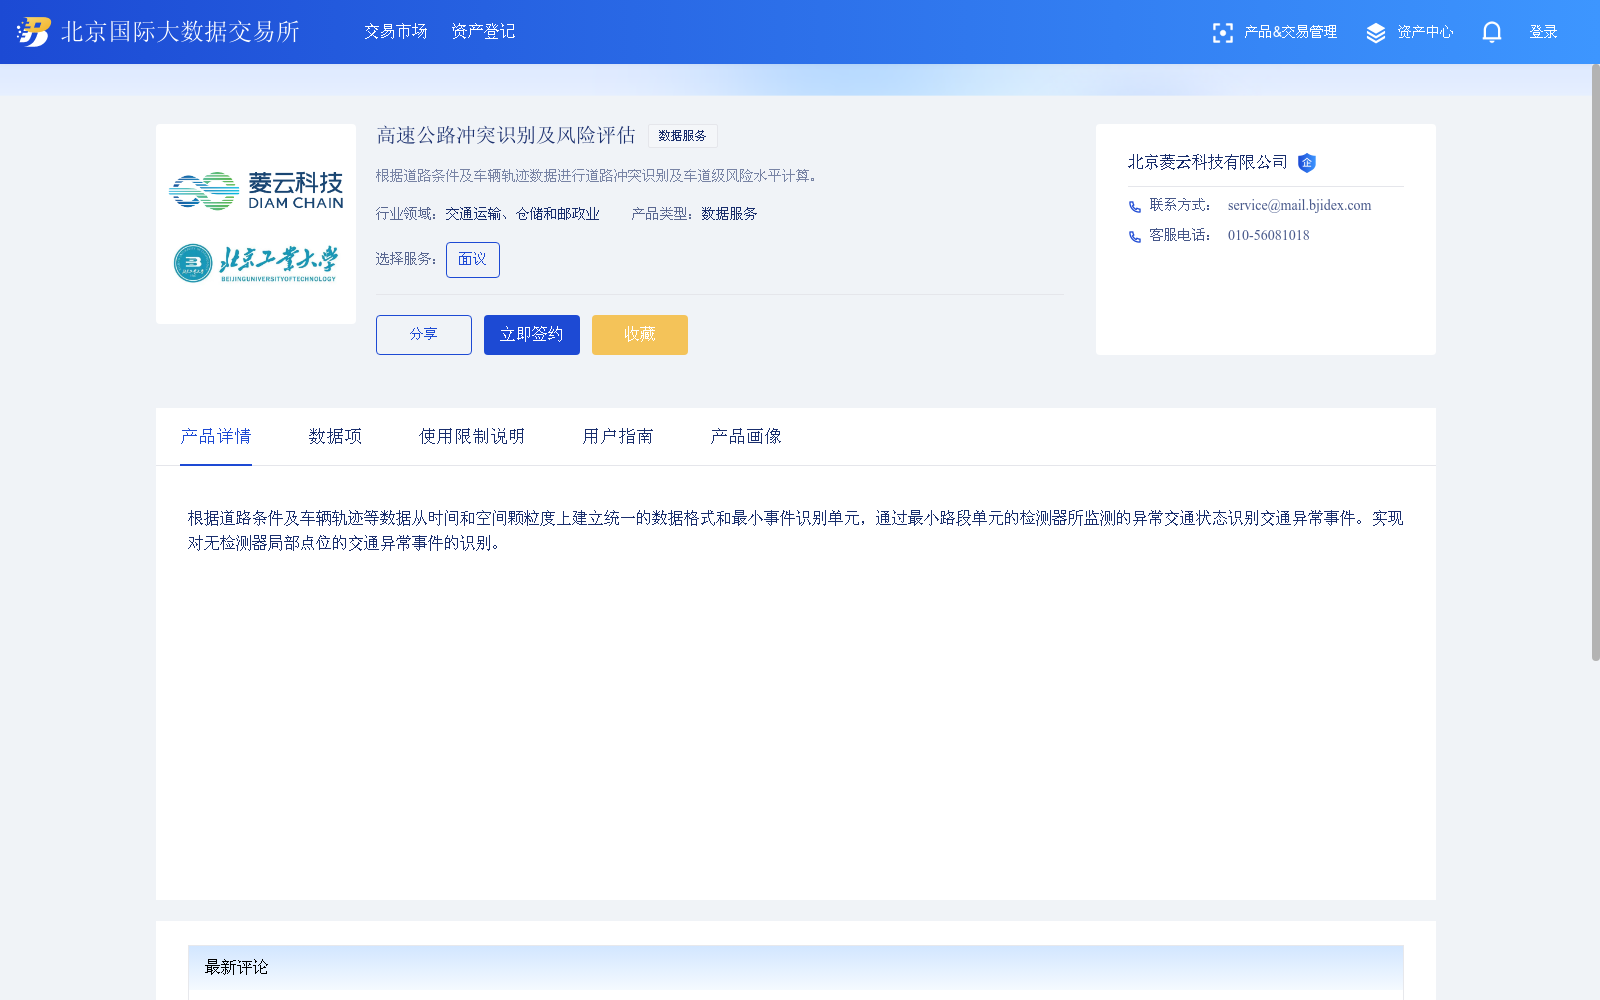The height and width of the screenshot is (1000, 1600).
Task: Open the notification bell icon
Action: [x=1492, y=32]
